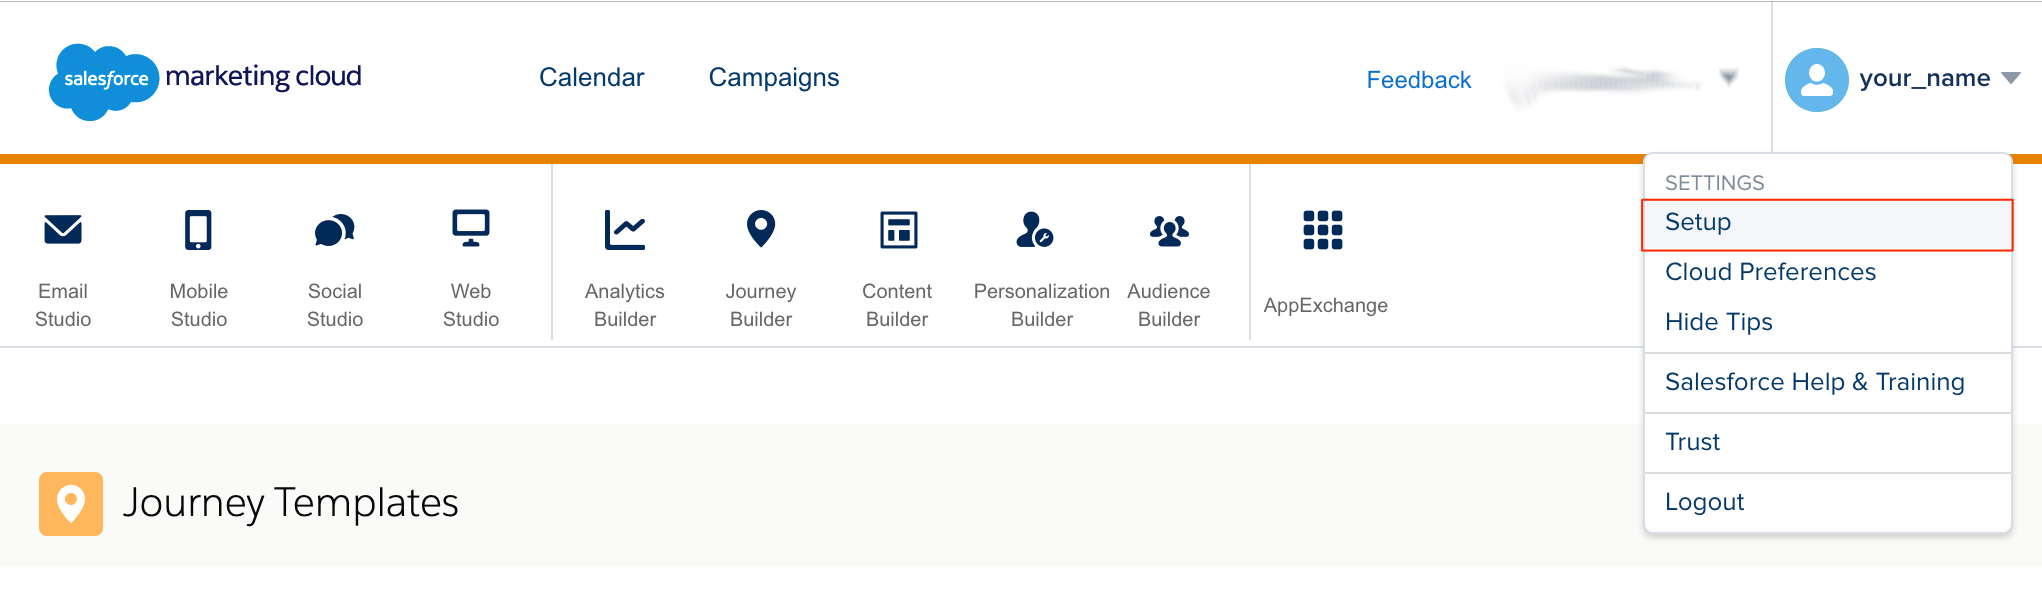Open Mobile Studio phone icon
Screen dimensions: 2042x608
tap(198, 230)
